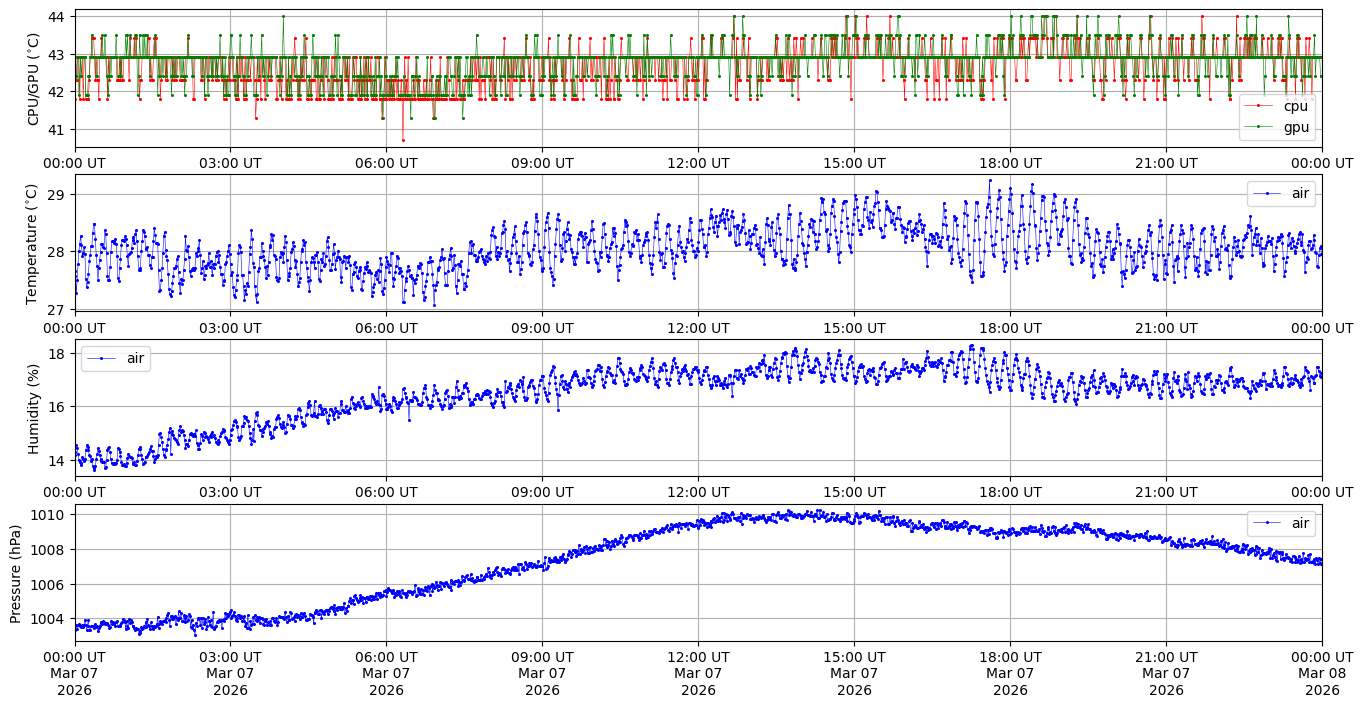Viewport: 1363px width, 707px height.
Task: Select the "Humidity (%)" y-axis label
Action: coord(34,408)
